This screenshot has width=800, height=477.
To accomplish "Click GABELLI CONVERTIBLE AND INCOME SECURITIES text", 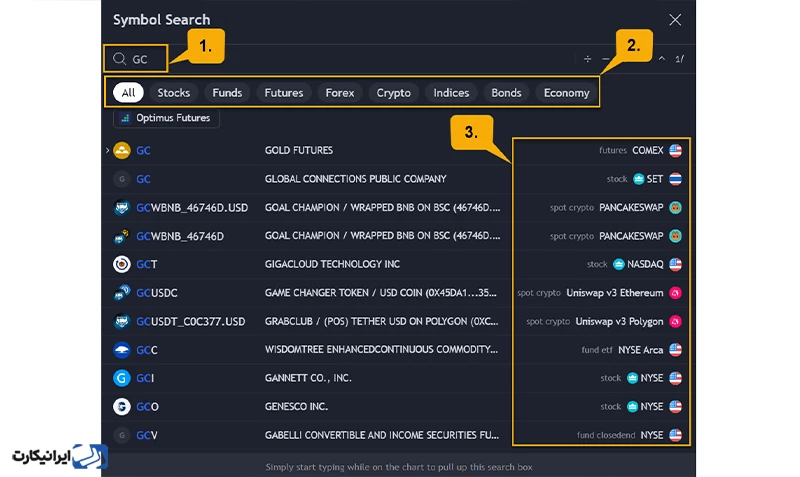I will (x=382, y=435).
